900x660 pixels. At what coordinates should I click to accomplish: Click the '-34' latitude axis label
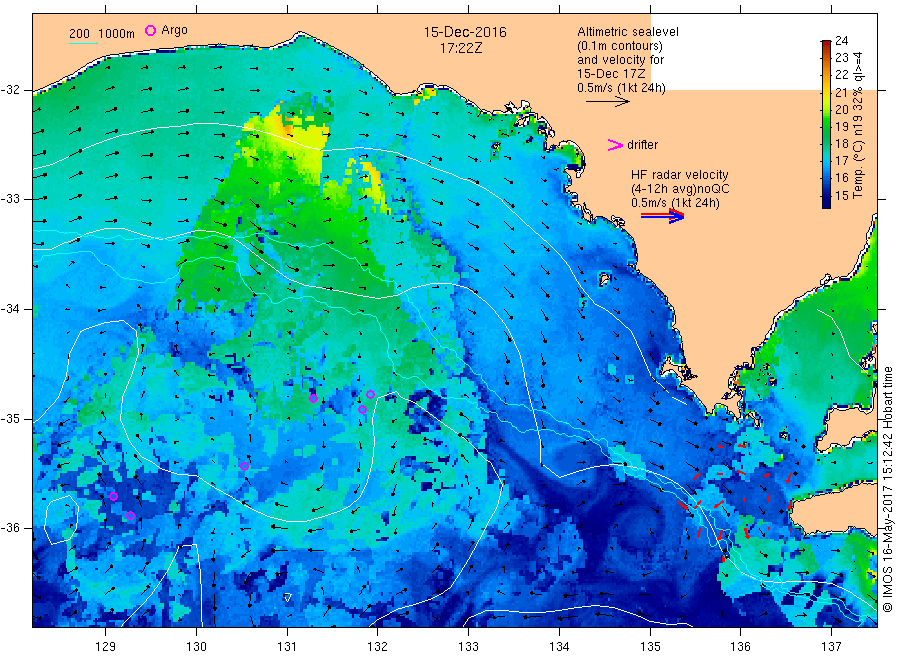(10, 309)
